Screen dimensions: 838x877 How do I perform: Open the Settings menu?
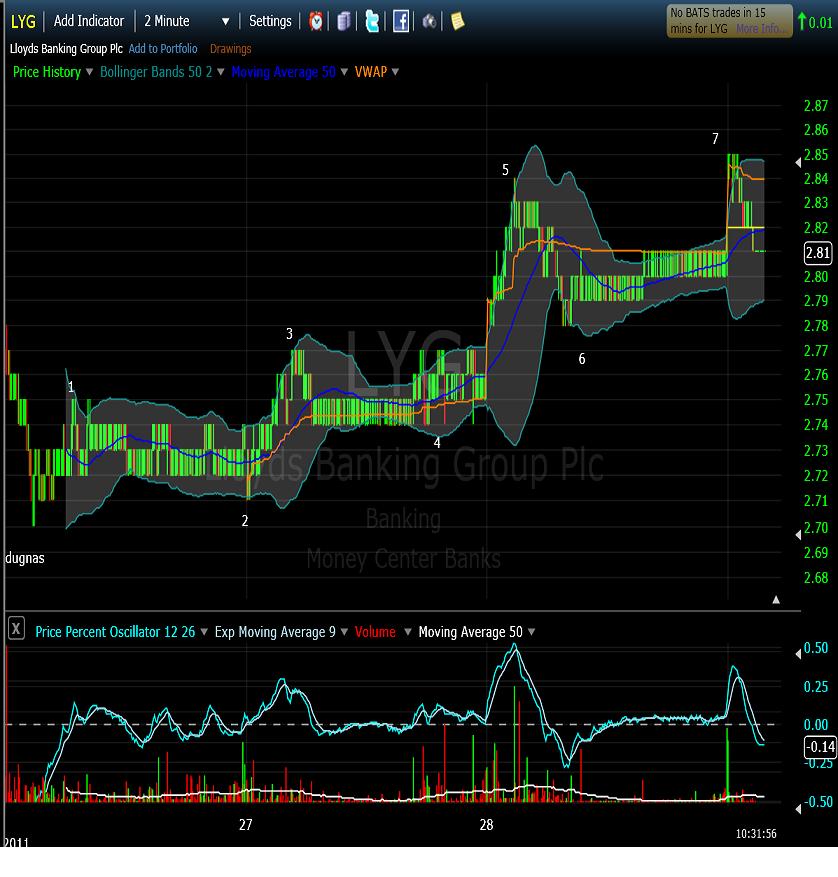(x=270, y=21)
